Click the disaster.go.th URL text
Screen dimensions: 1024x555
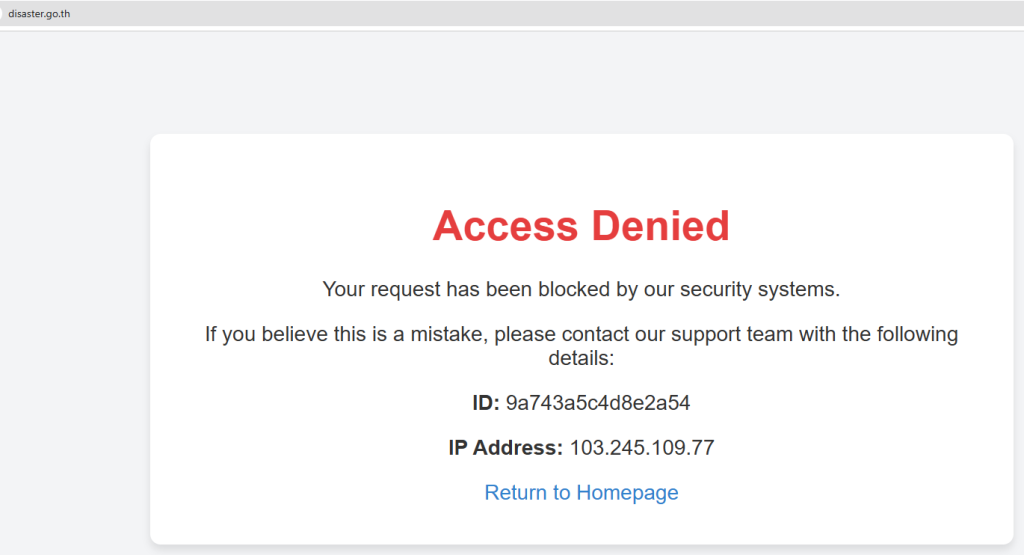tap(39, 13)
